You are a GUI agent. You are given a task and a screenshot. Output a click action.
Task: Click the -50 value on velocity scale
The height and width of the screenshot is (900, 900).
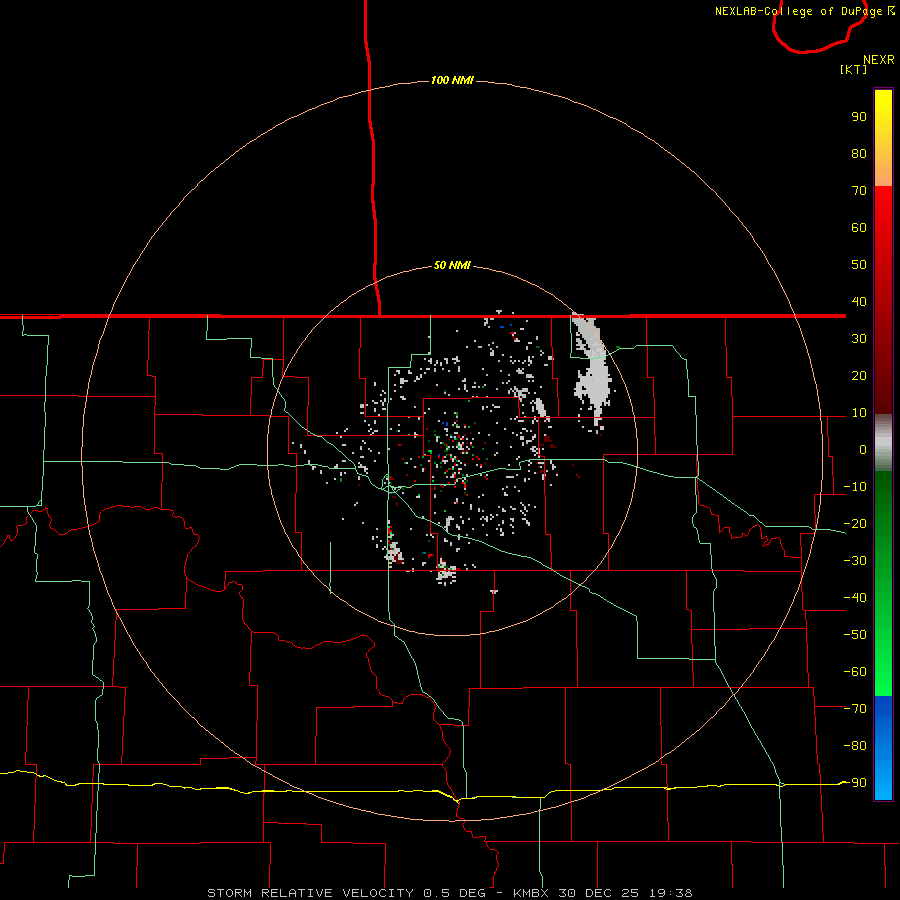pos(855,635)
